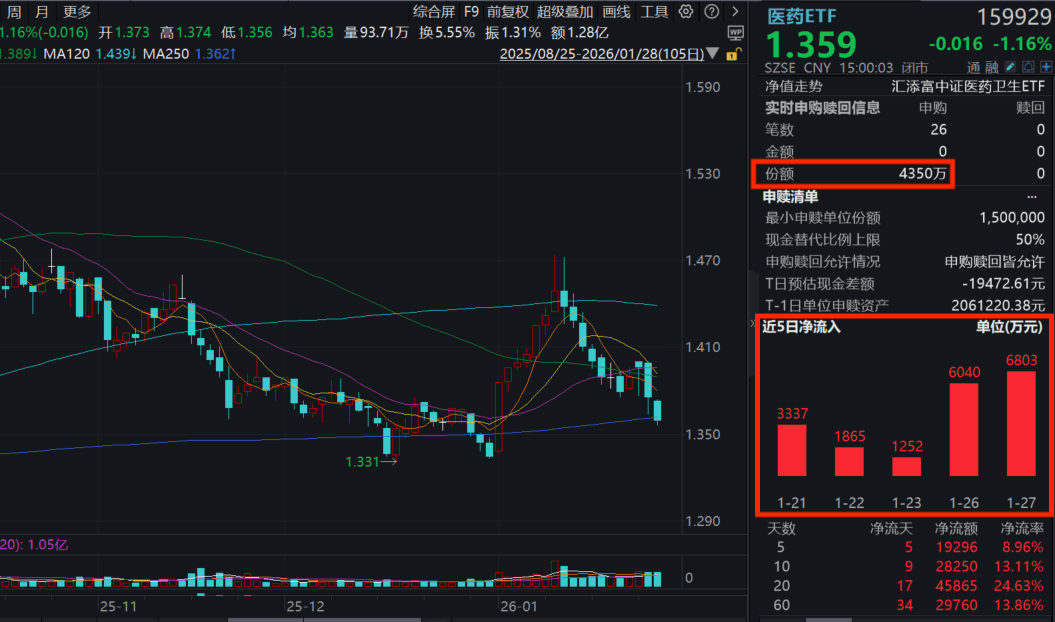The image size is (1055, 622).
Task: Click the help question-mark icon
Action: 711,12
